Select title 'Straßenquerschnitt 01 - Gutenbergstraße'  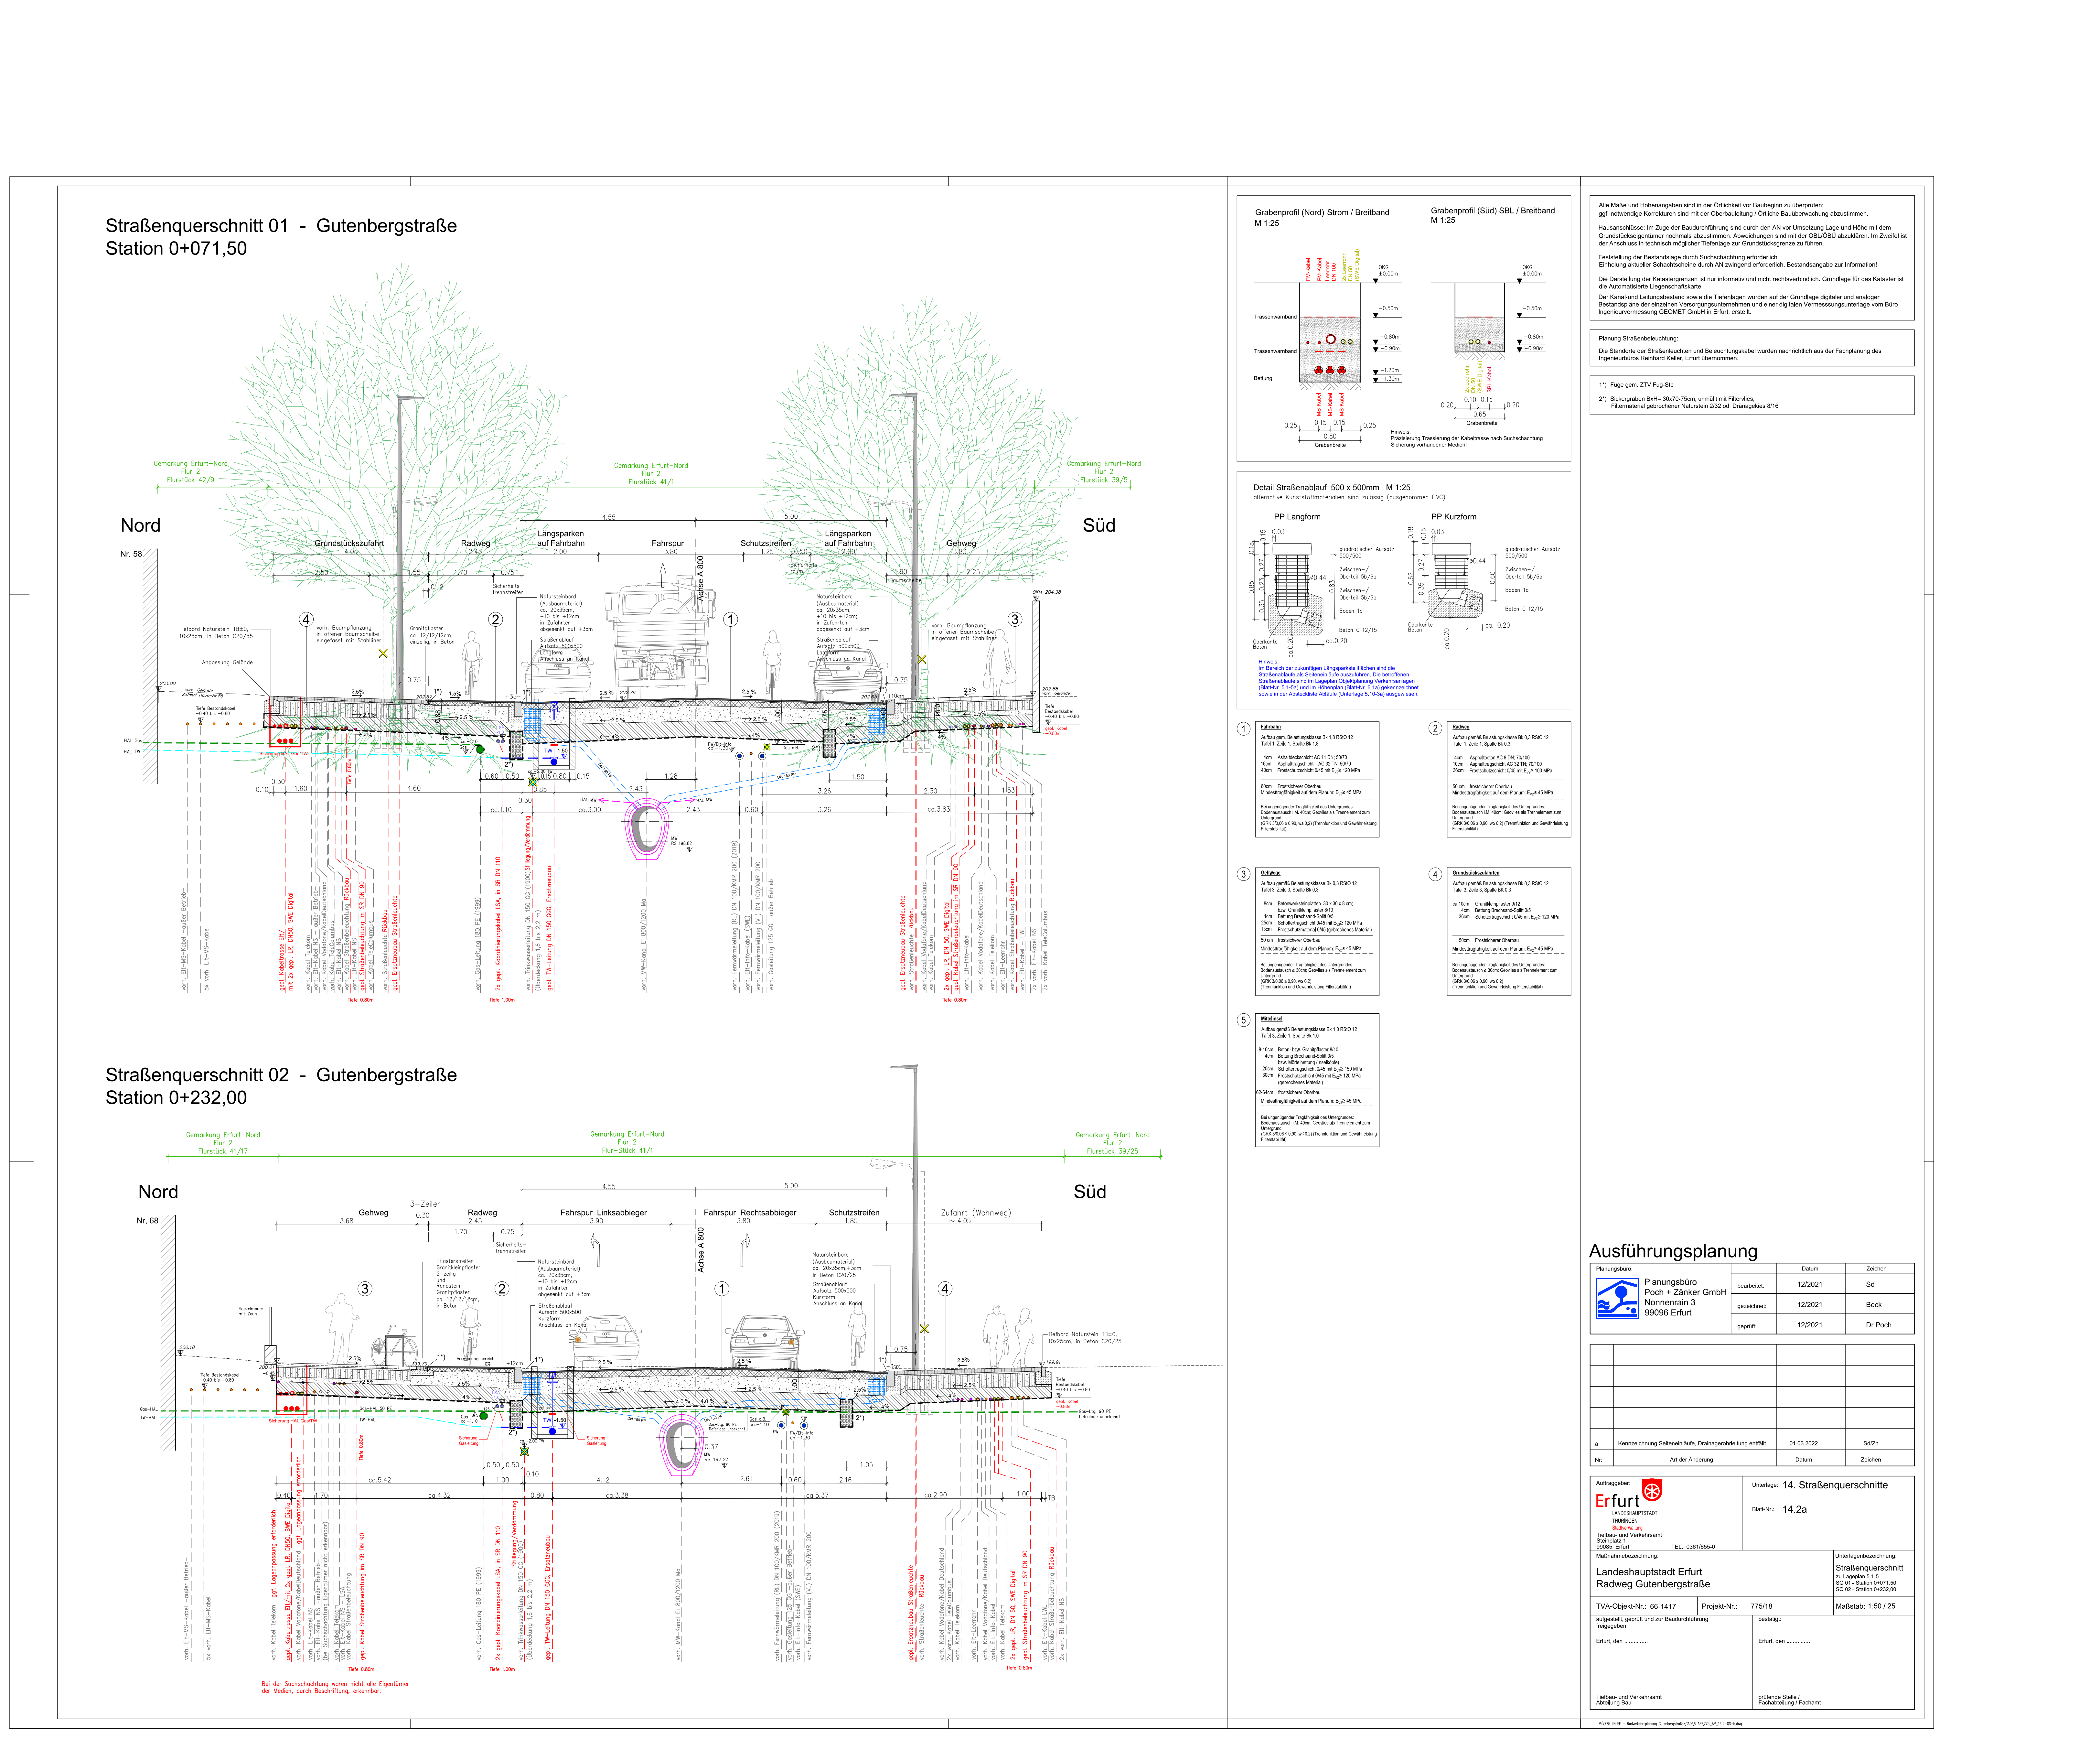point(281,226)
